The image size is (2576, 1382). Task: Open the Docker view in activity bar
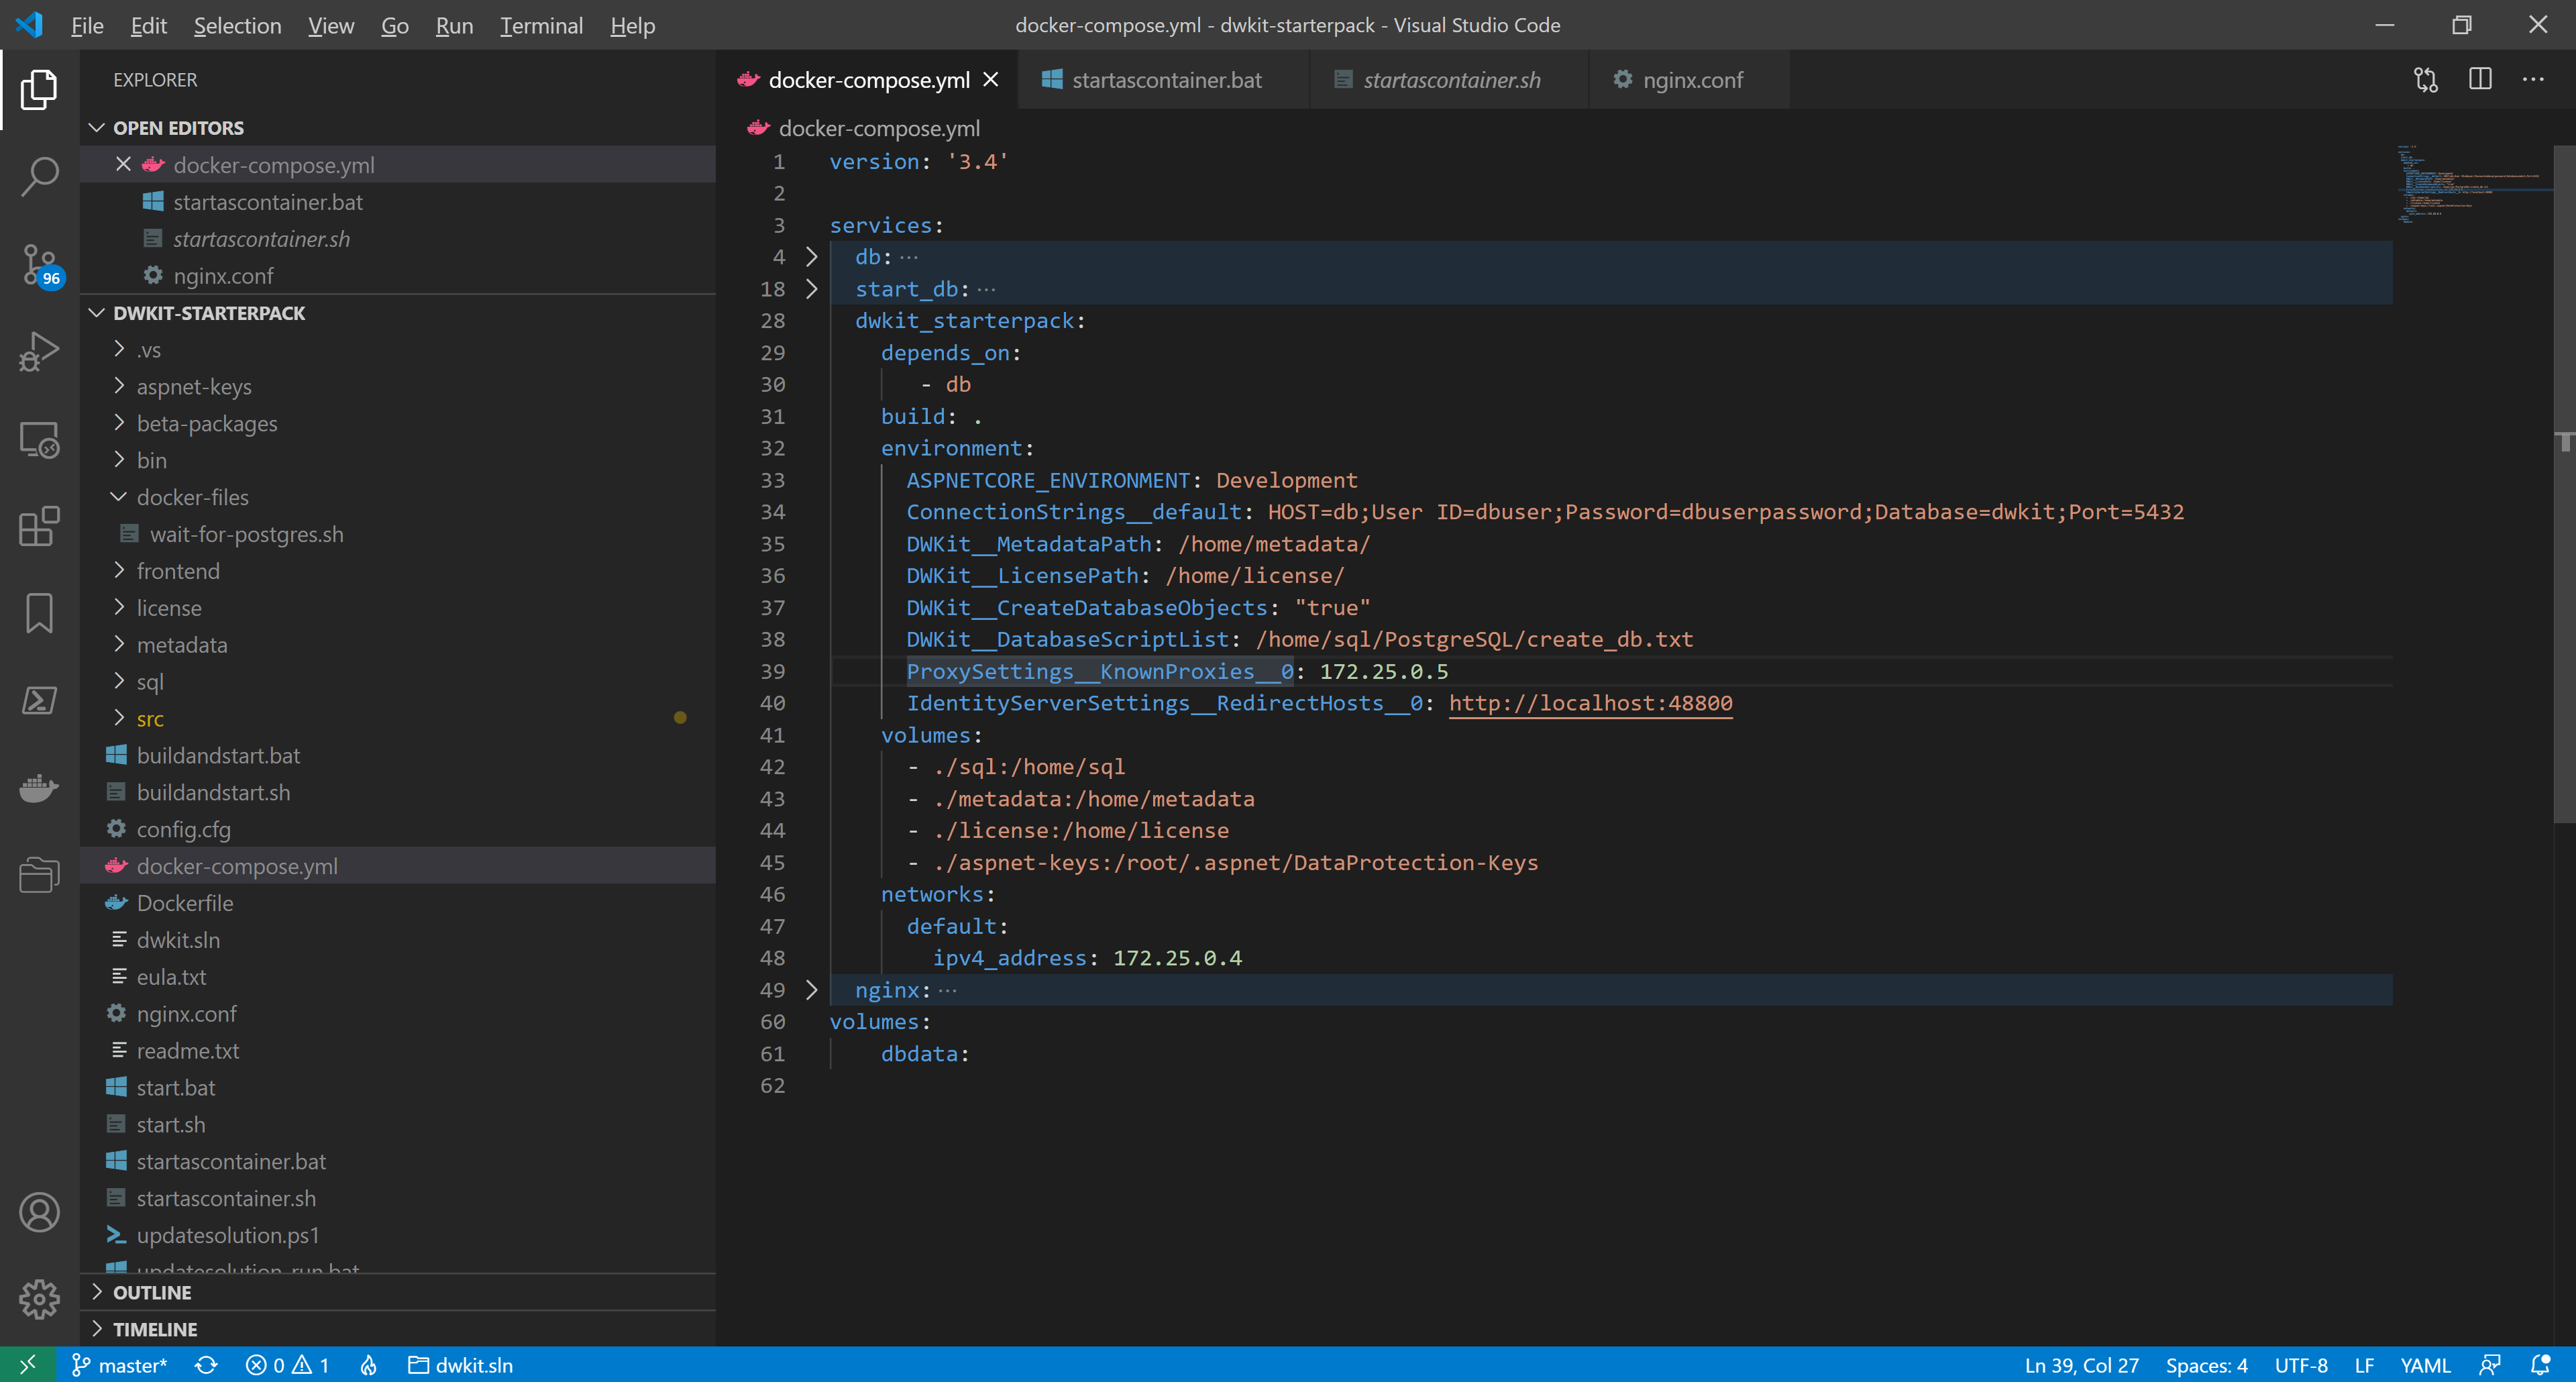point(39,788)
